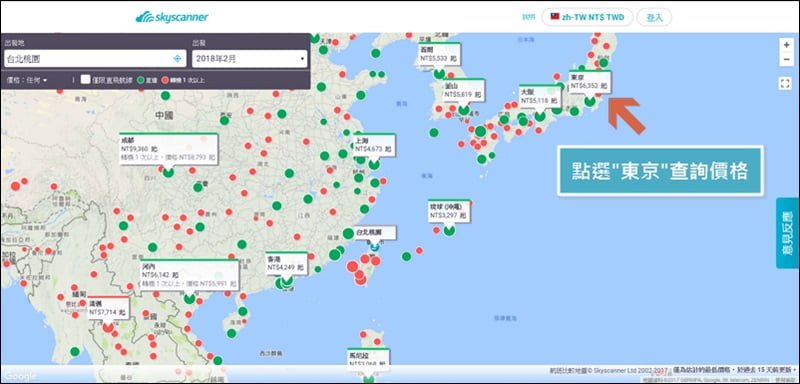Open the 2018年2月 departure month dropdown
800x384 pixels.
[249, 59]
